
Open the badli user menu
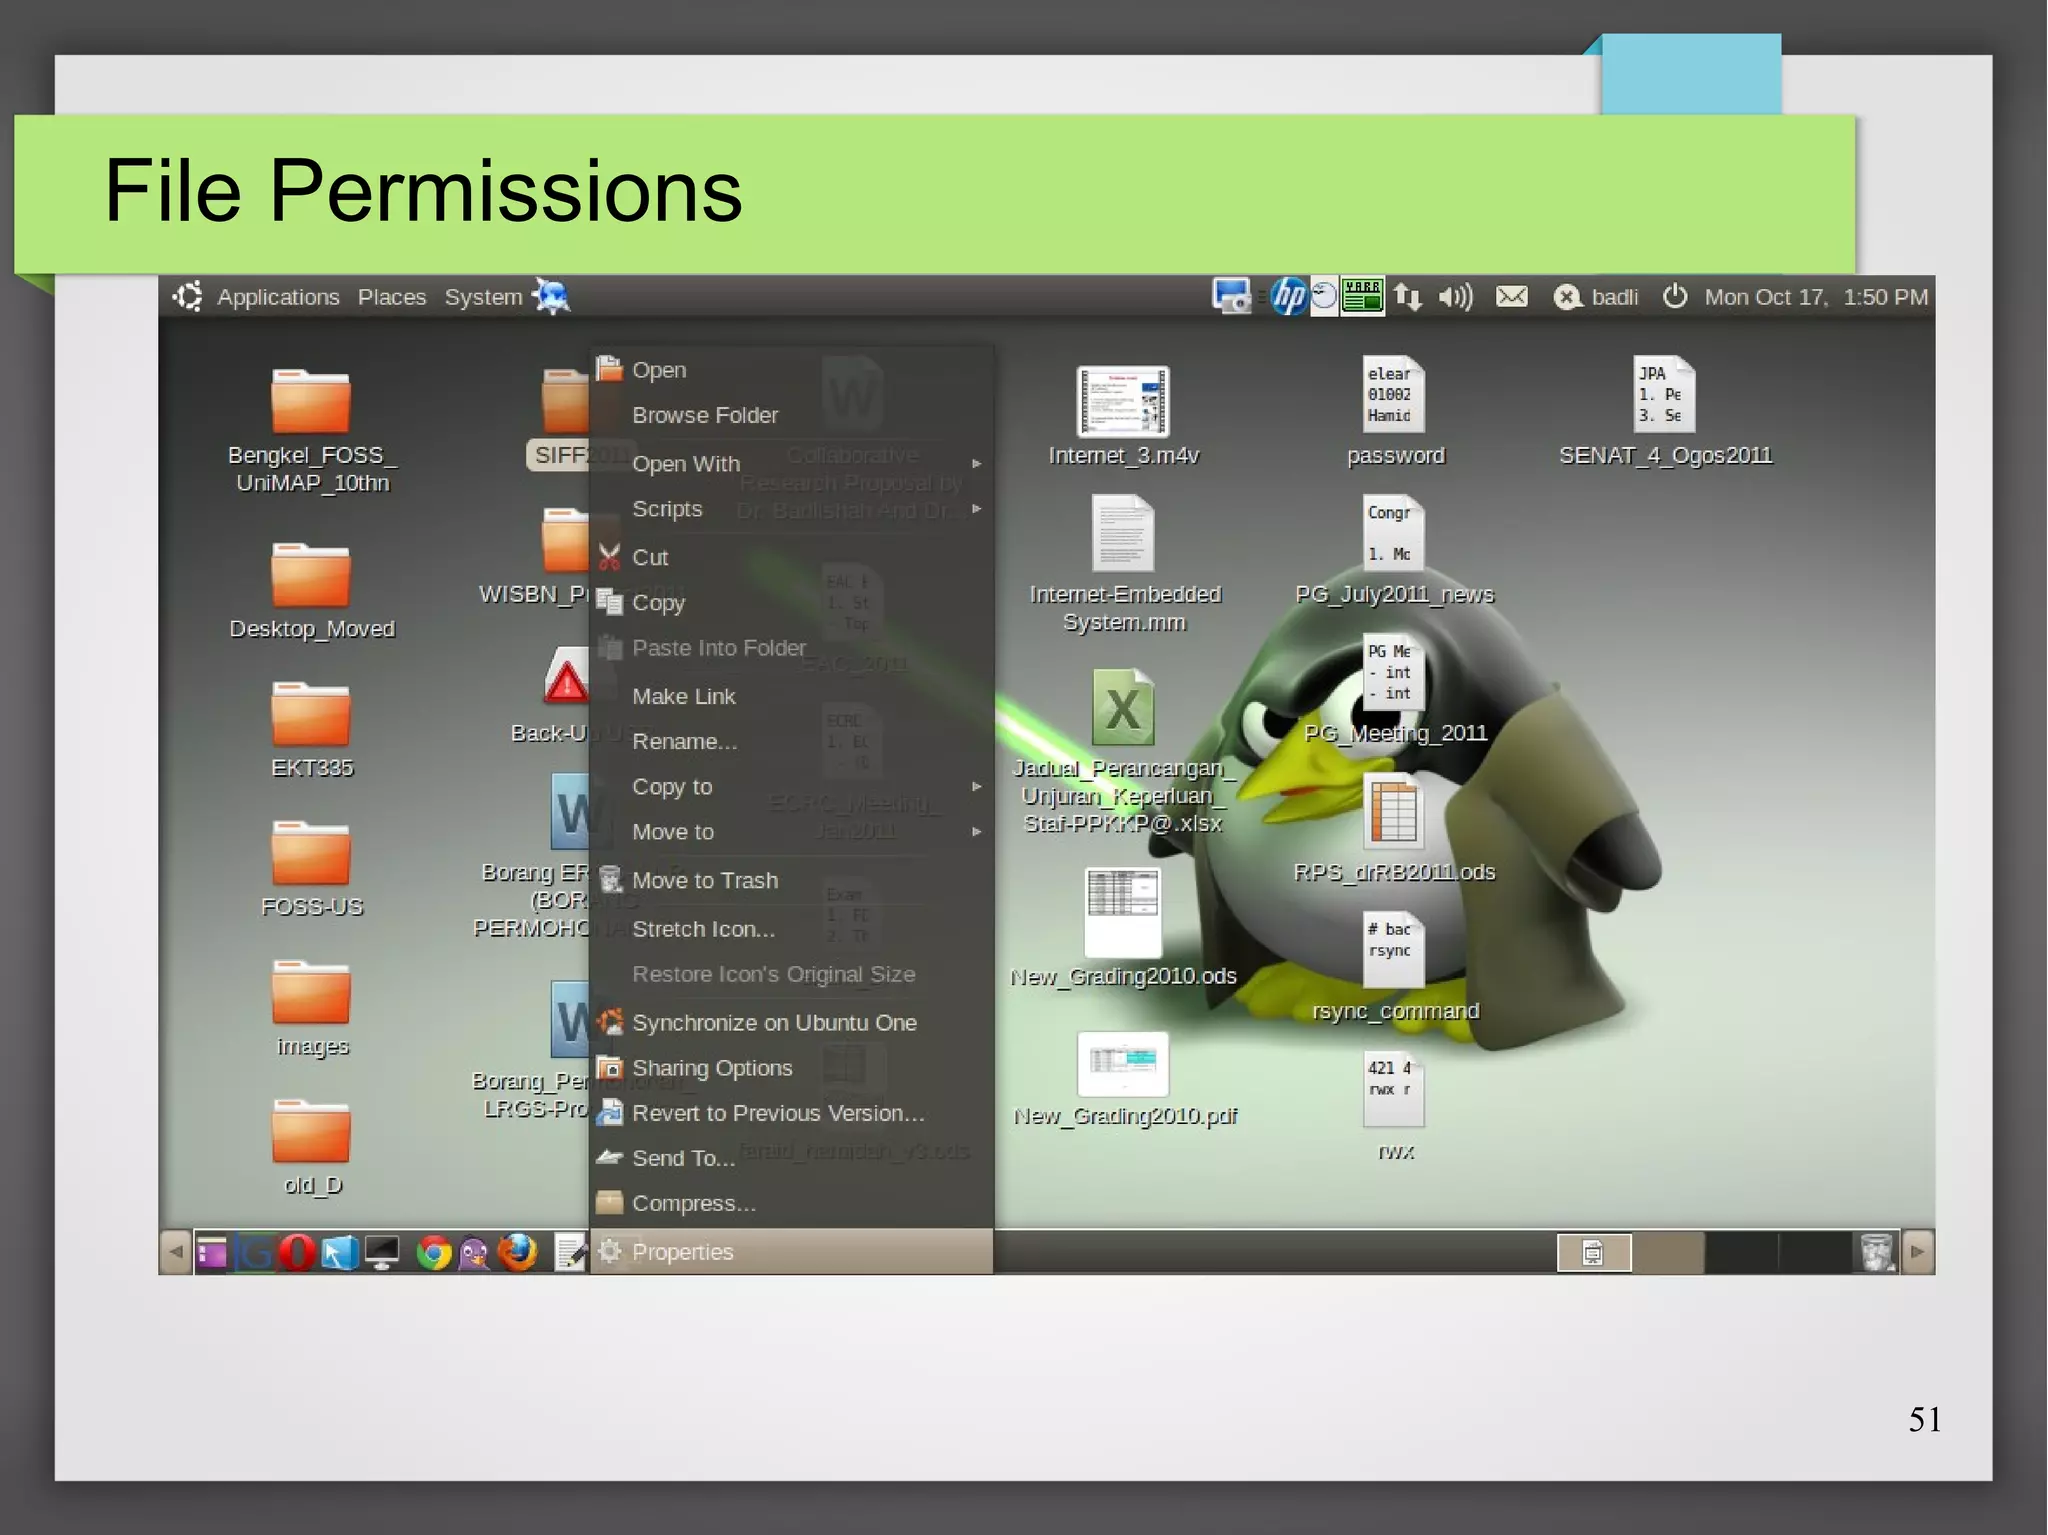point(1596,297)
